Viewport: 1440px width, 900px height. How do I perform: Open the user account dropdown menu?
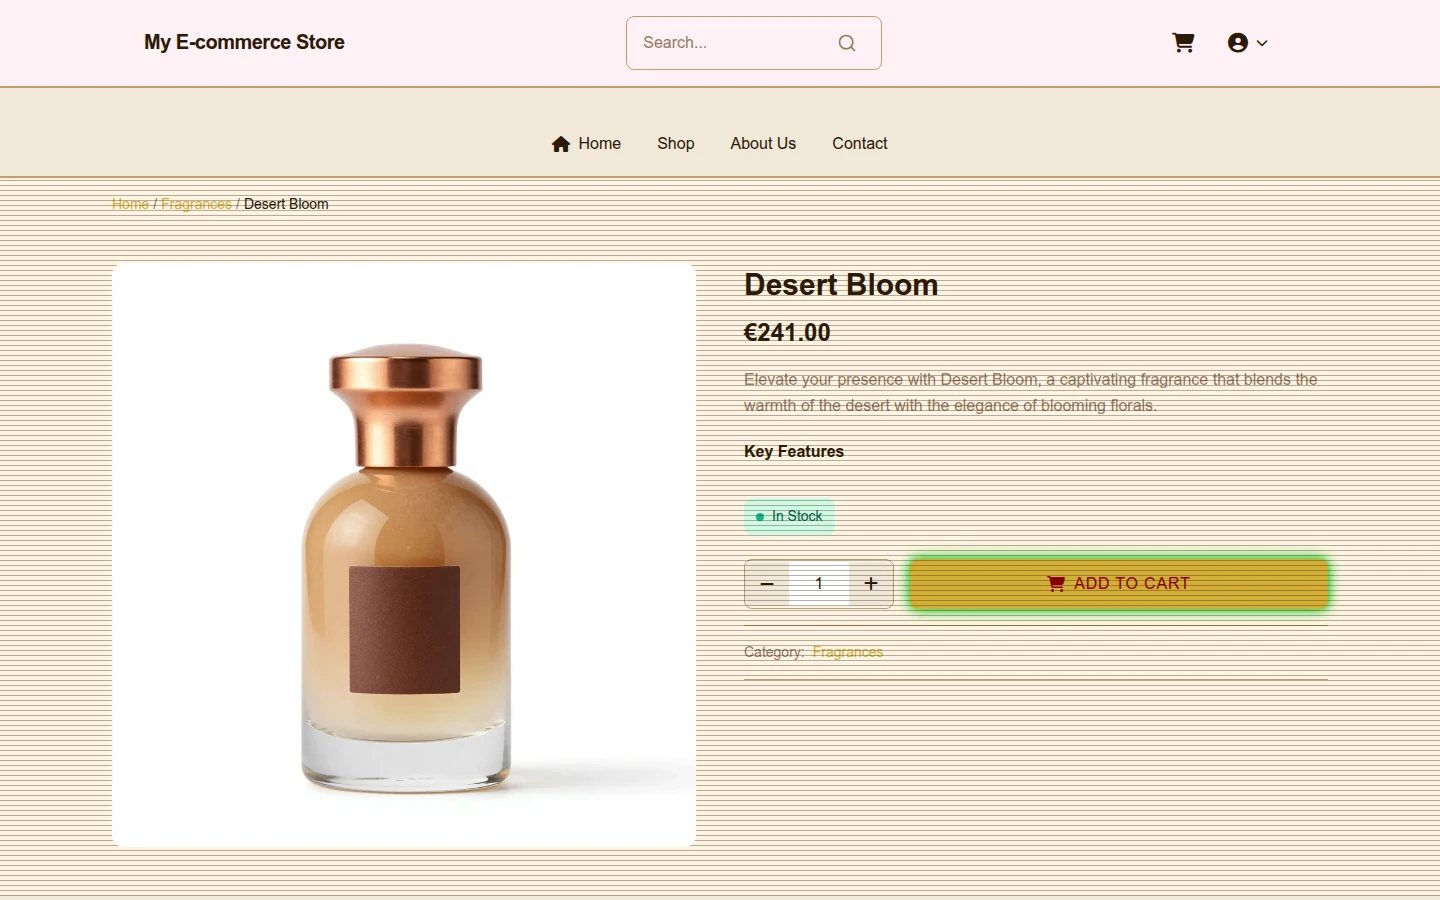(x=1247, y=43)
